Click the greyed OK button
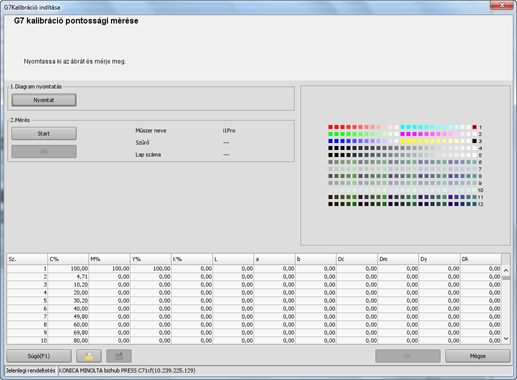The image size is (517, 380). tap(407, 356)
